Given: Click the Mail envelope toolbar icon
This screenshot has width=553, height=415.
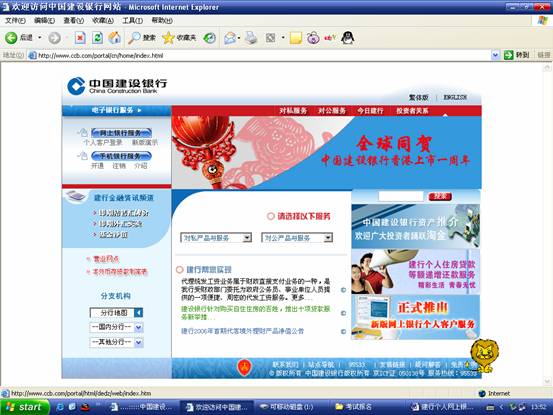Looking at the screenshot, I should point(230,38).
